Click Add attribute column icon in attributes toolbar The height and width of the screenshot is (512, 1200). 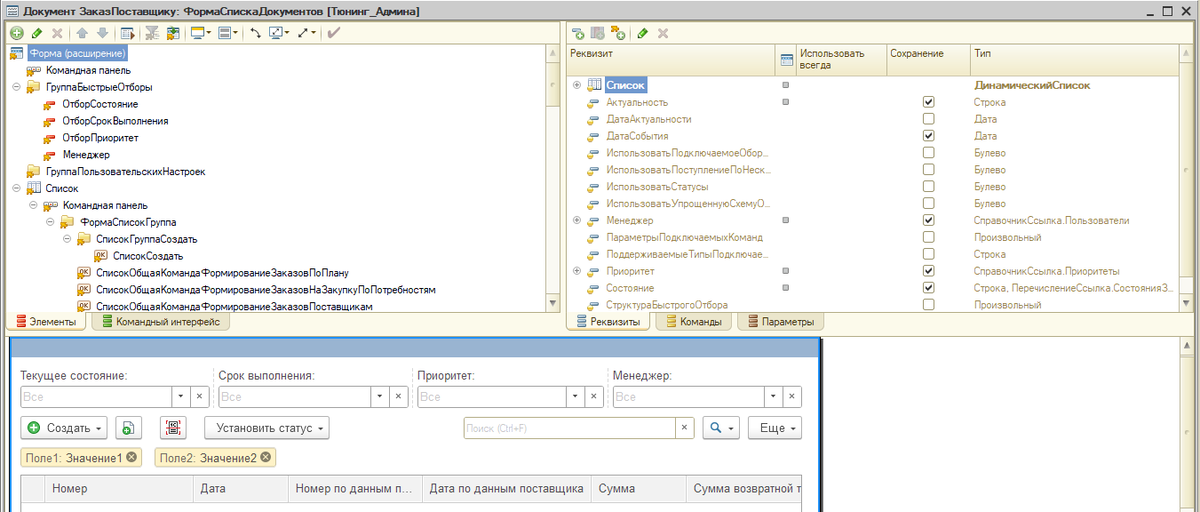[x=597, y=33]
